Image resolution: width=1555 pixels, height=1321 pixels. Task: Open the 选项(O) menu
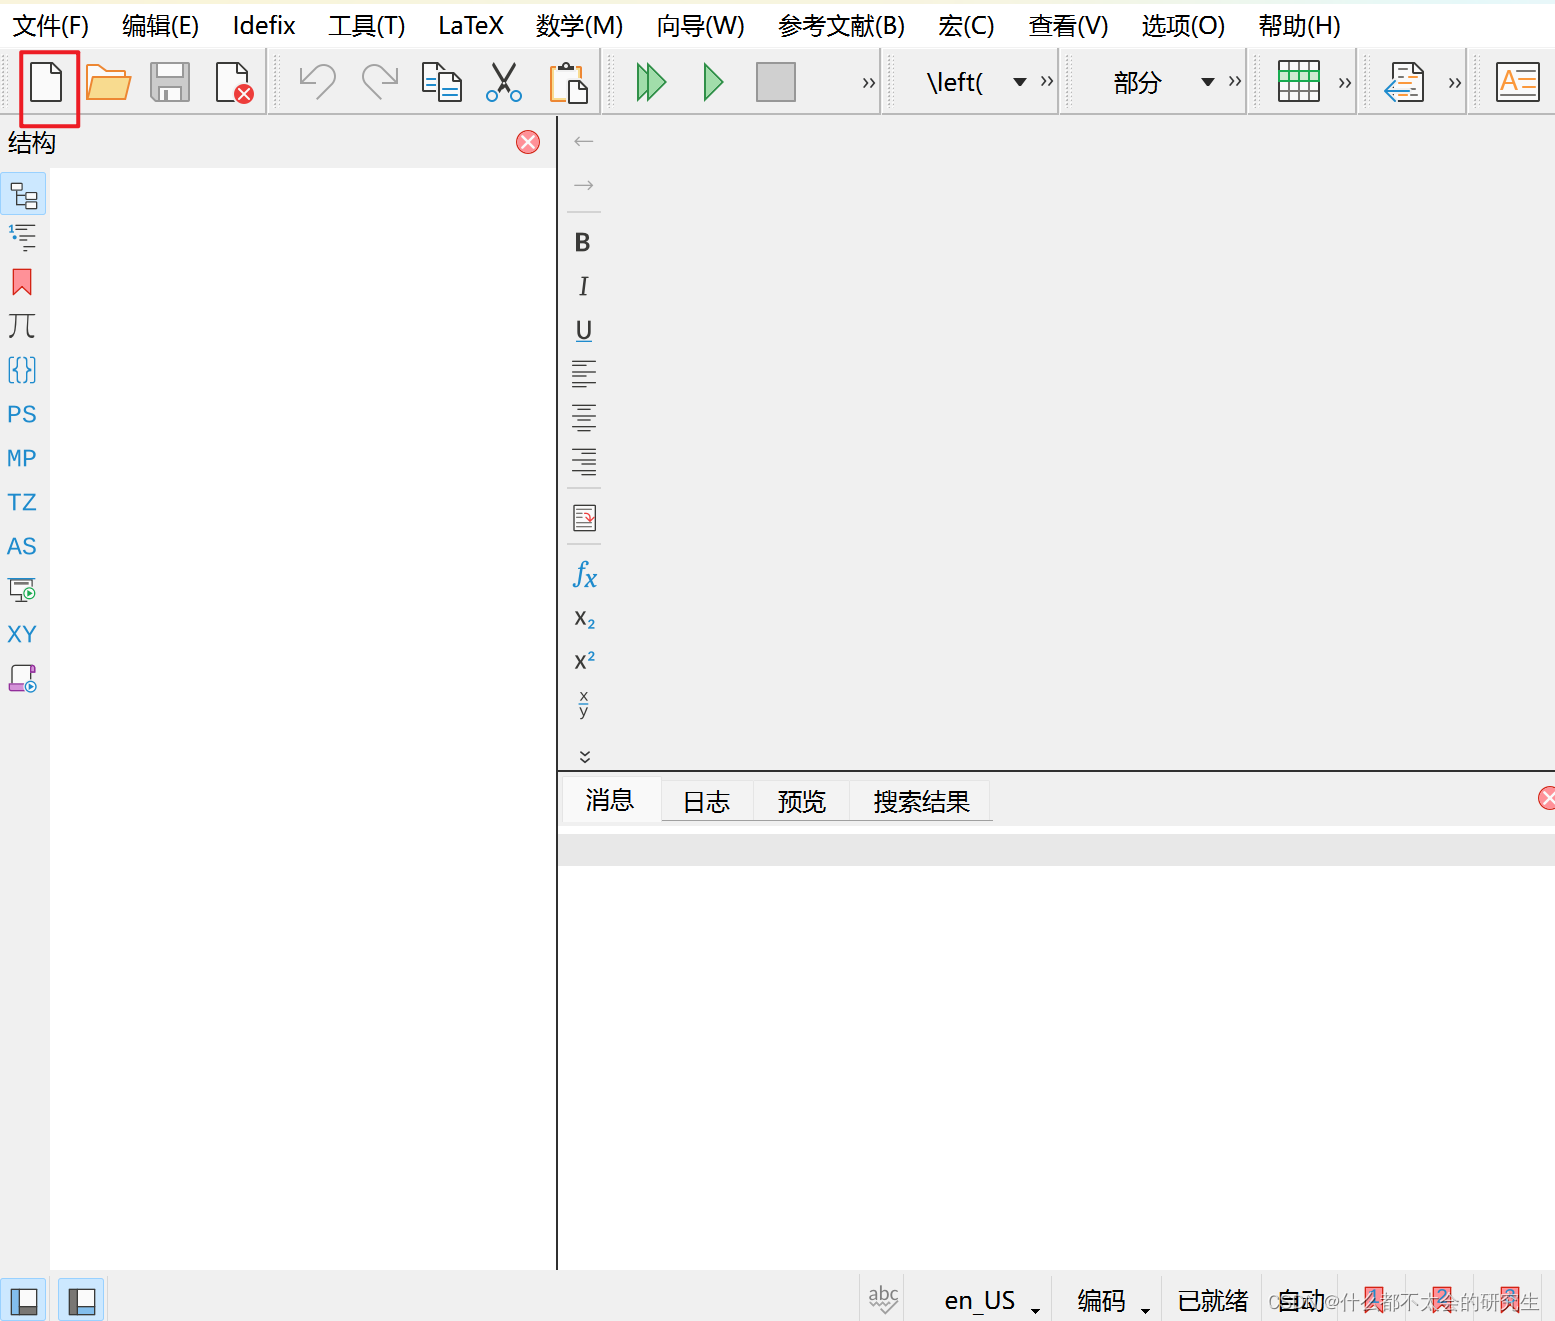(1183, 26)
